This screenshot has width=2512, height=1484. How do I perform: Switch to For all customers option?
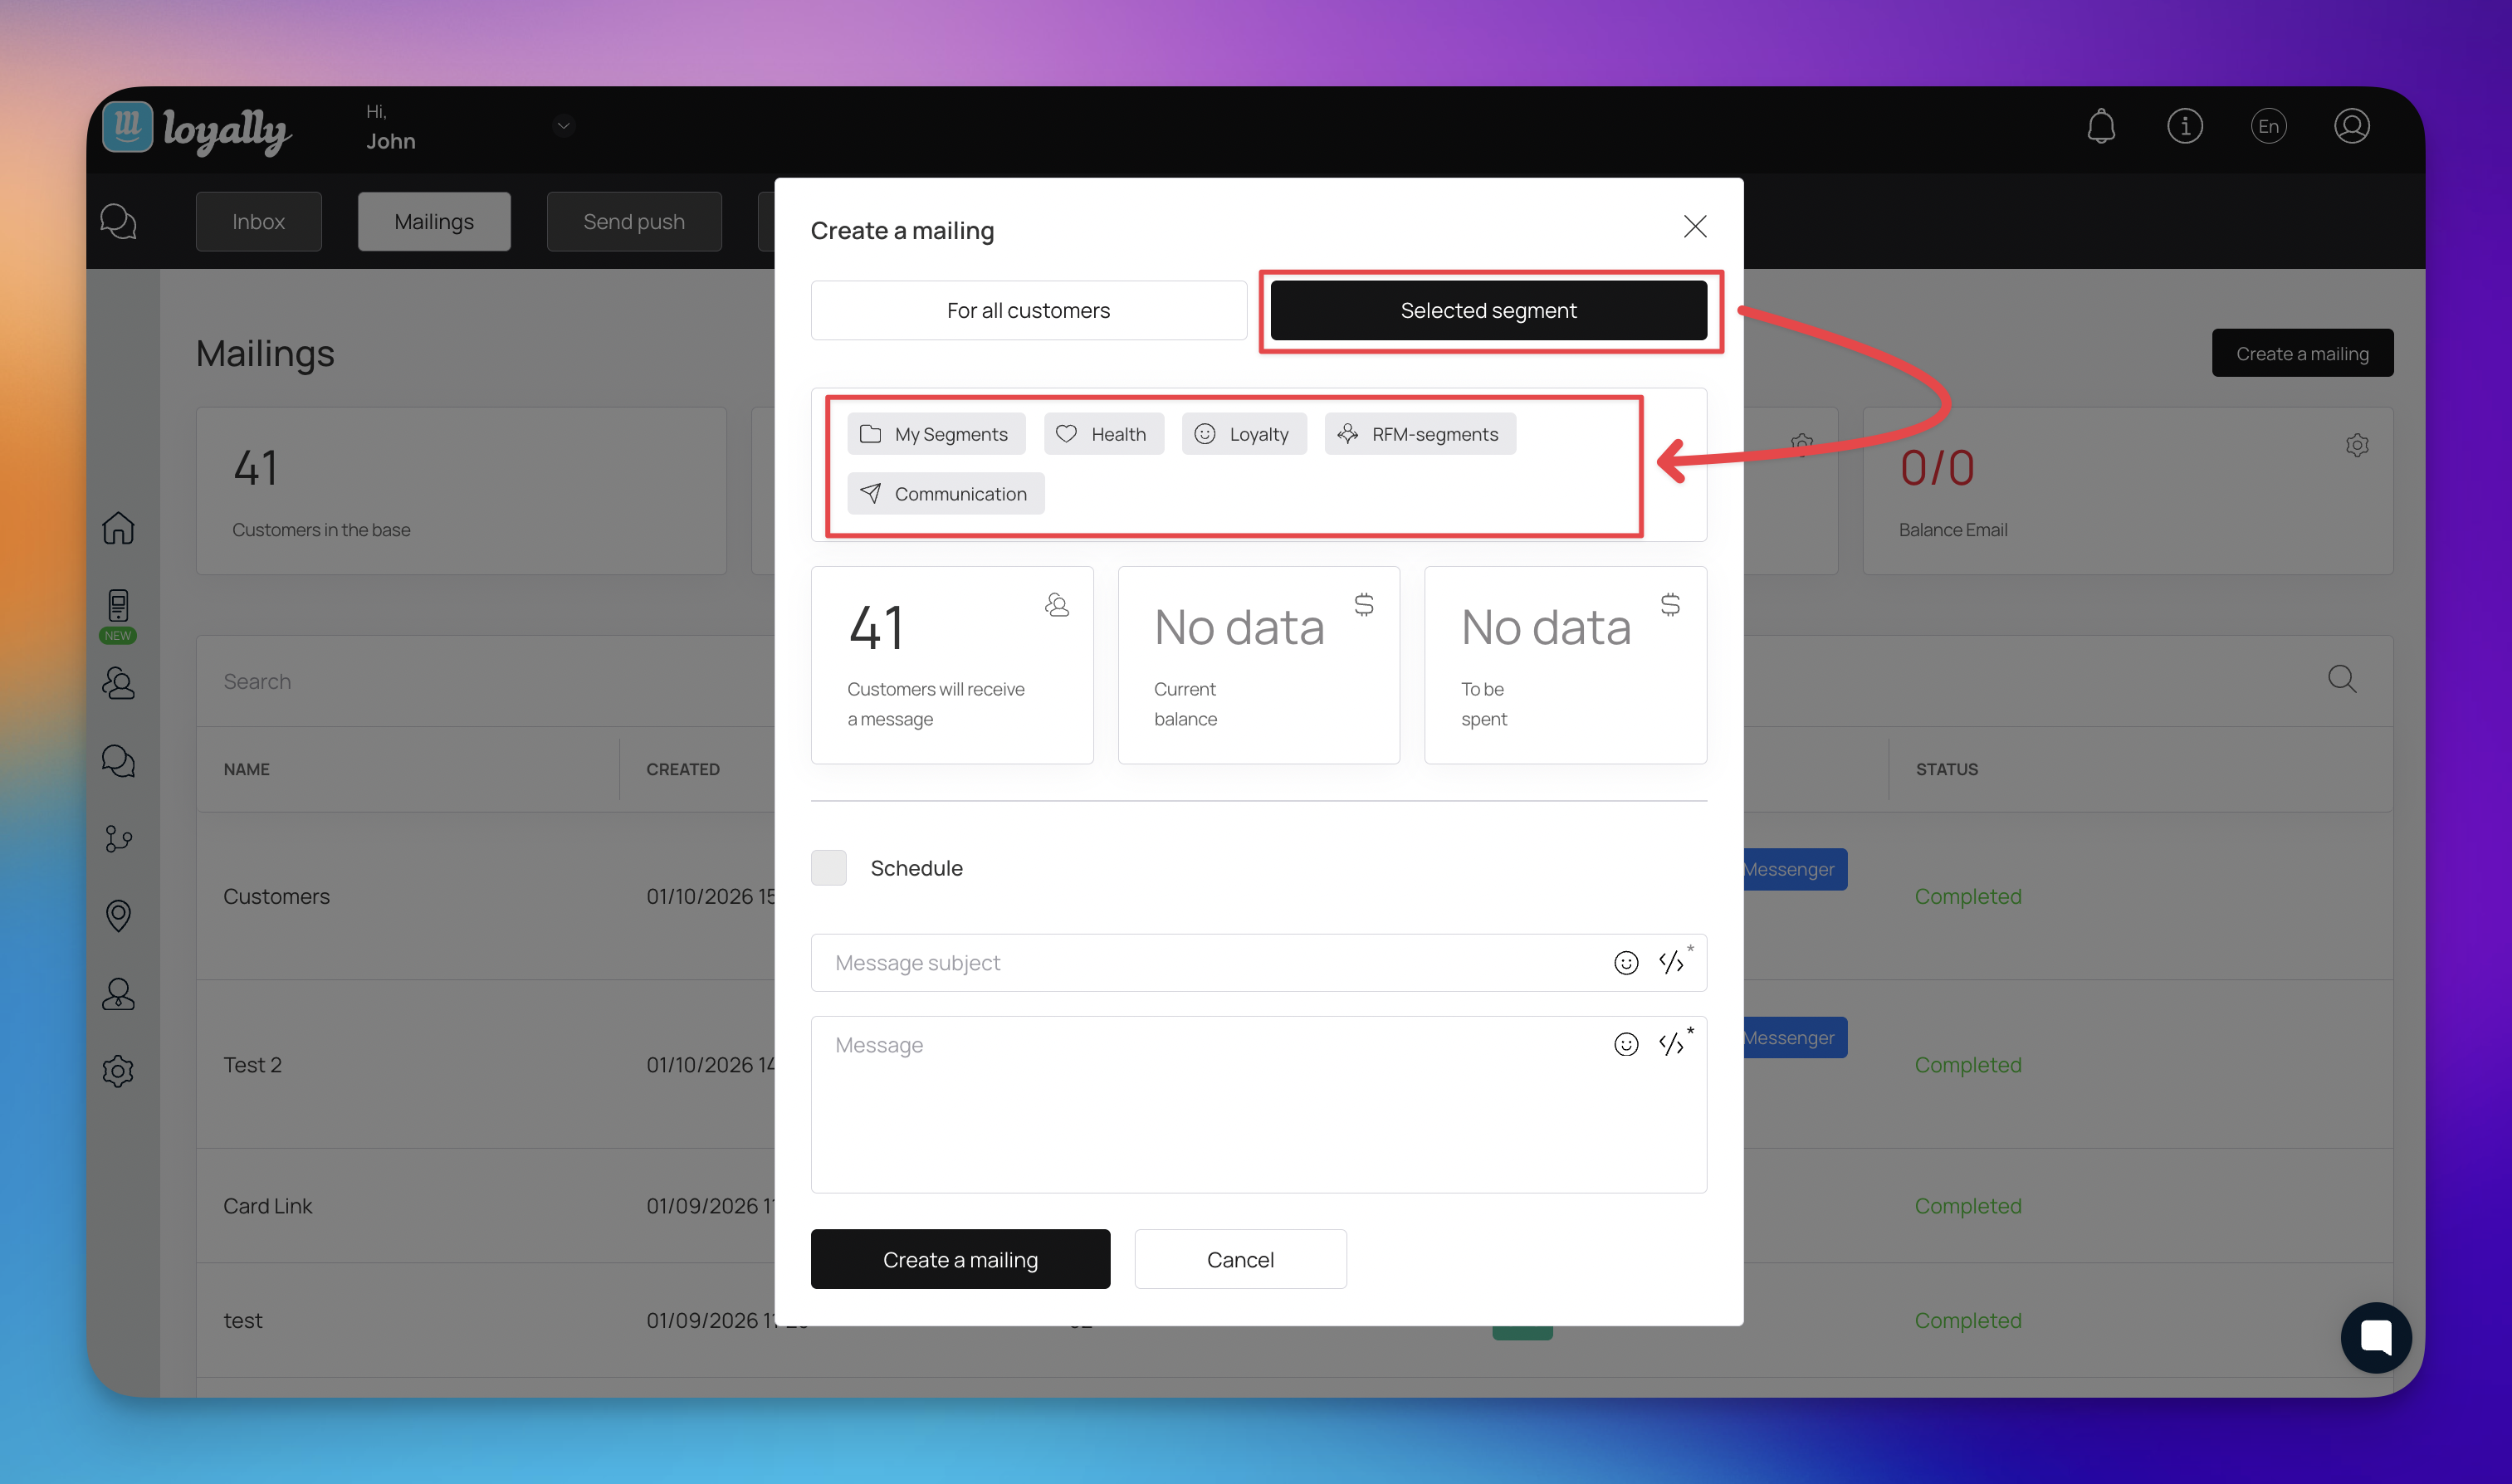coord(1028,311)
